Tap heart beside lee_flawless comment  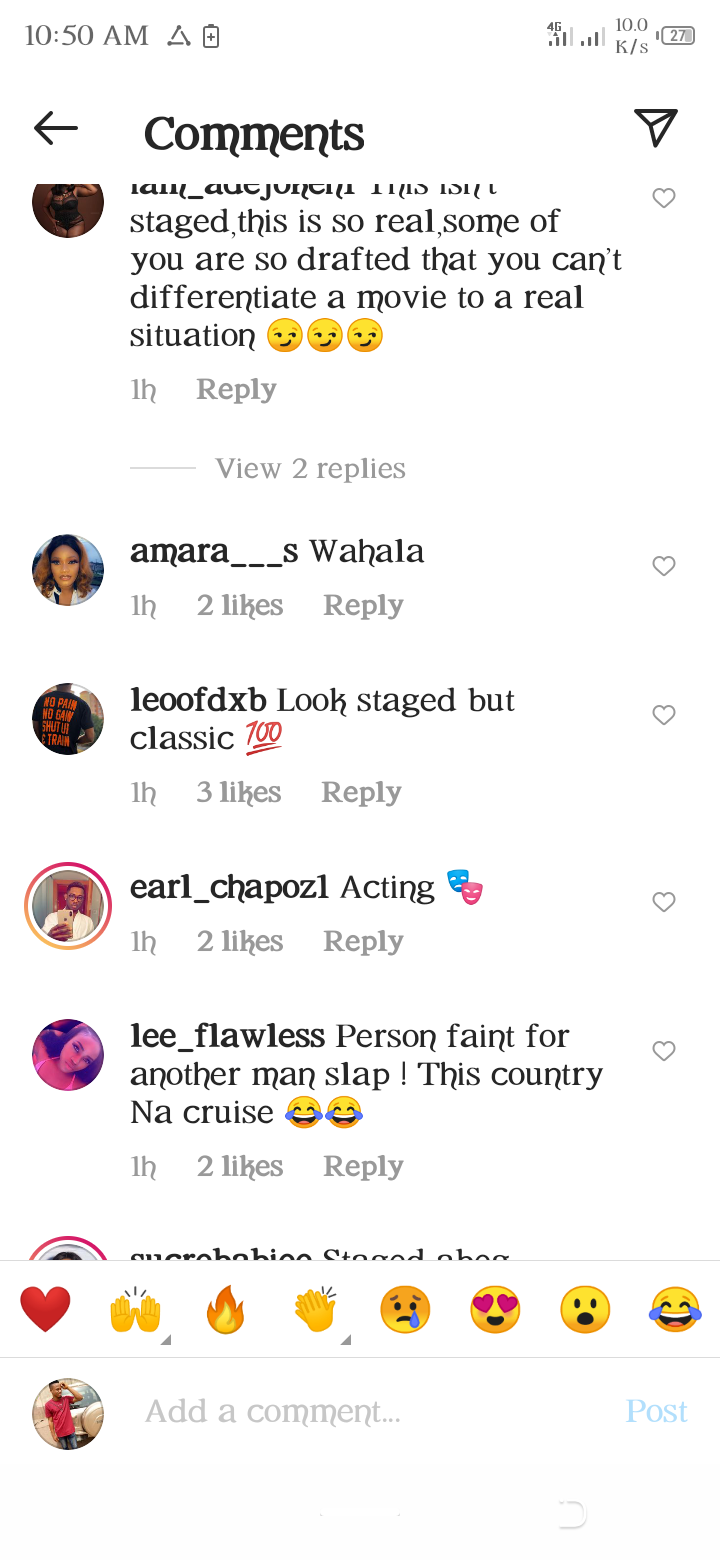[664, 1051]
